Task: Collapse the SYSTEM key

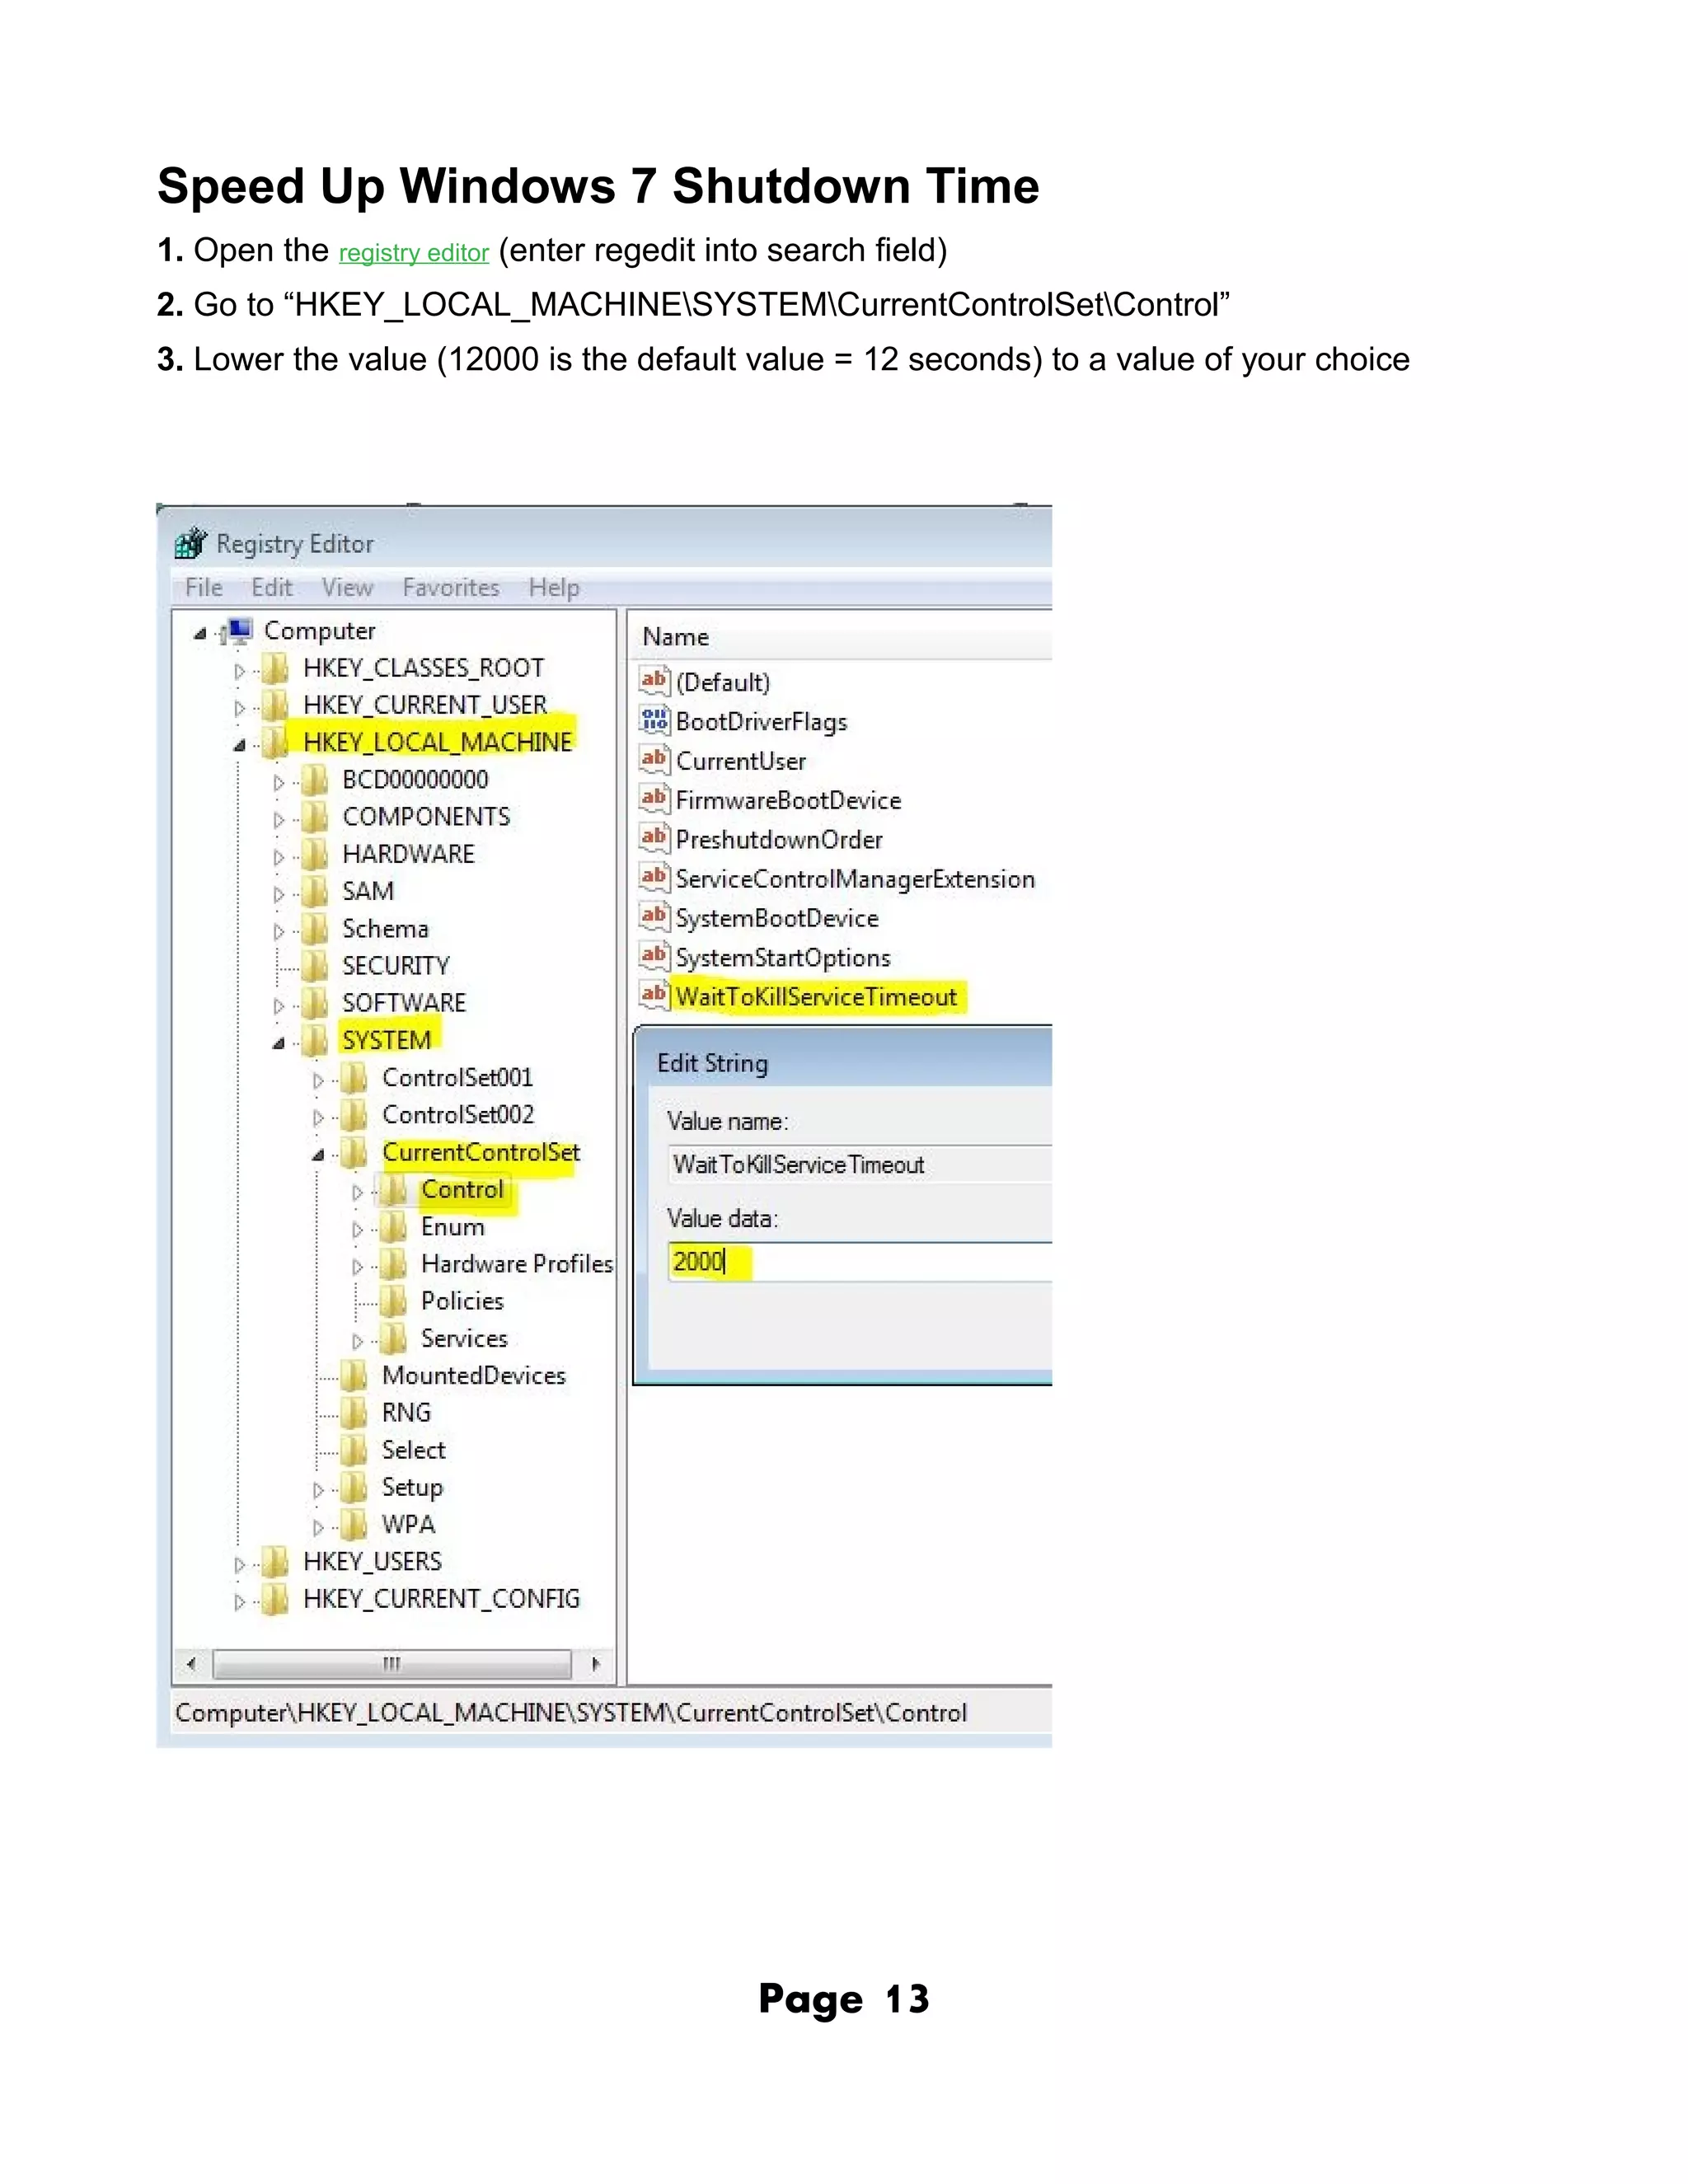Action: click(x=279, y=1043)
